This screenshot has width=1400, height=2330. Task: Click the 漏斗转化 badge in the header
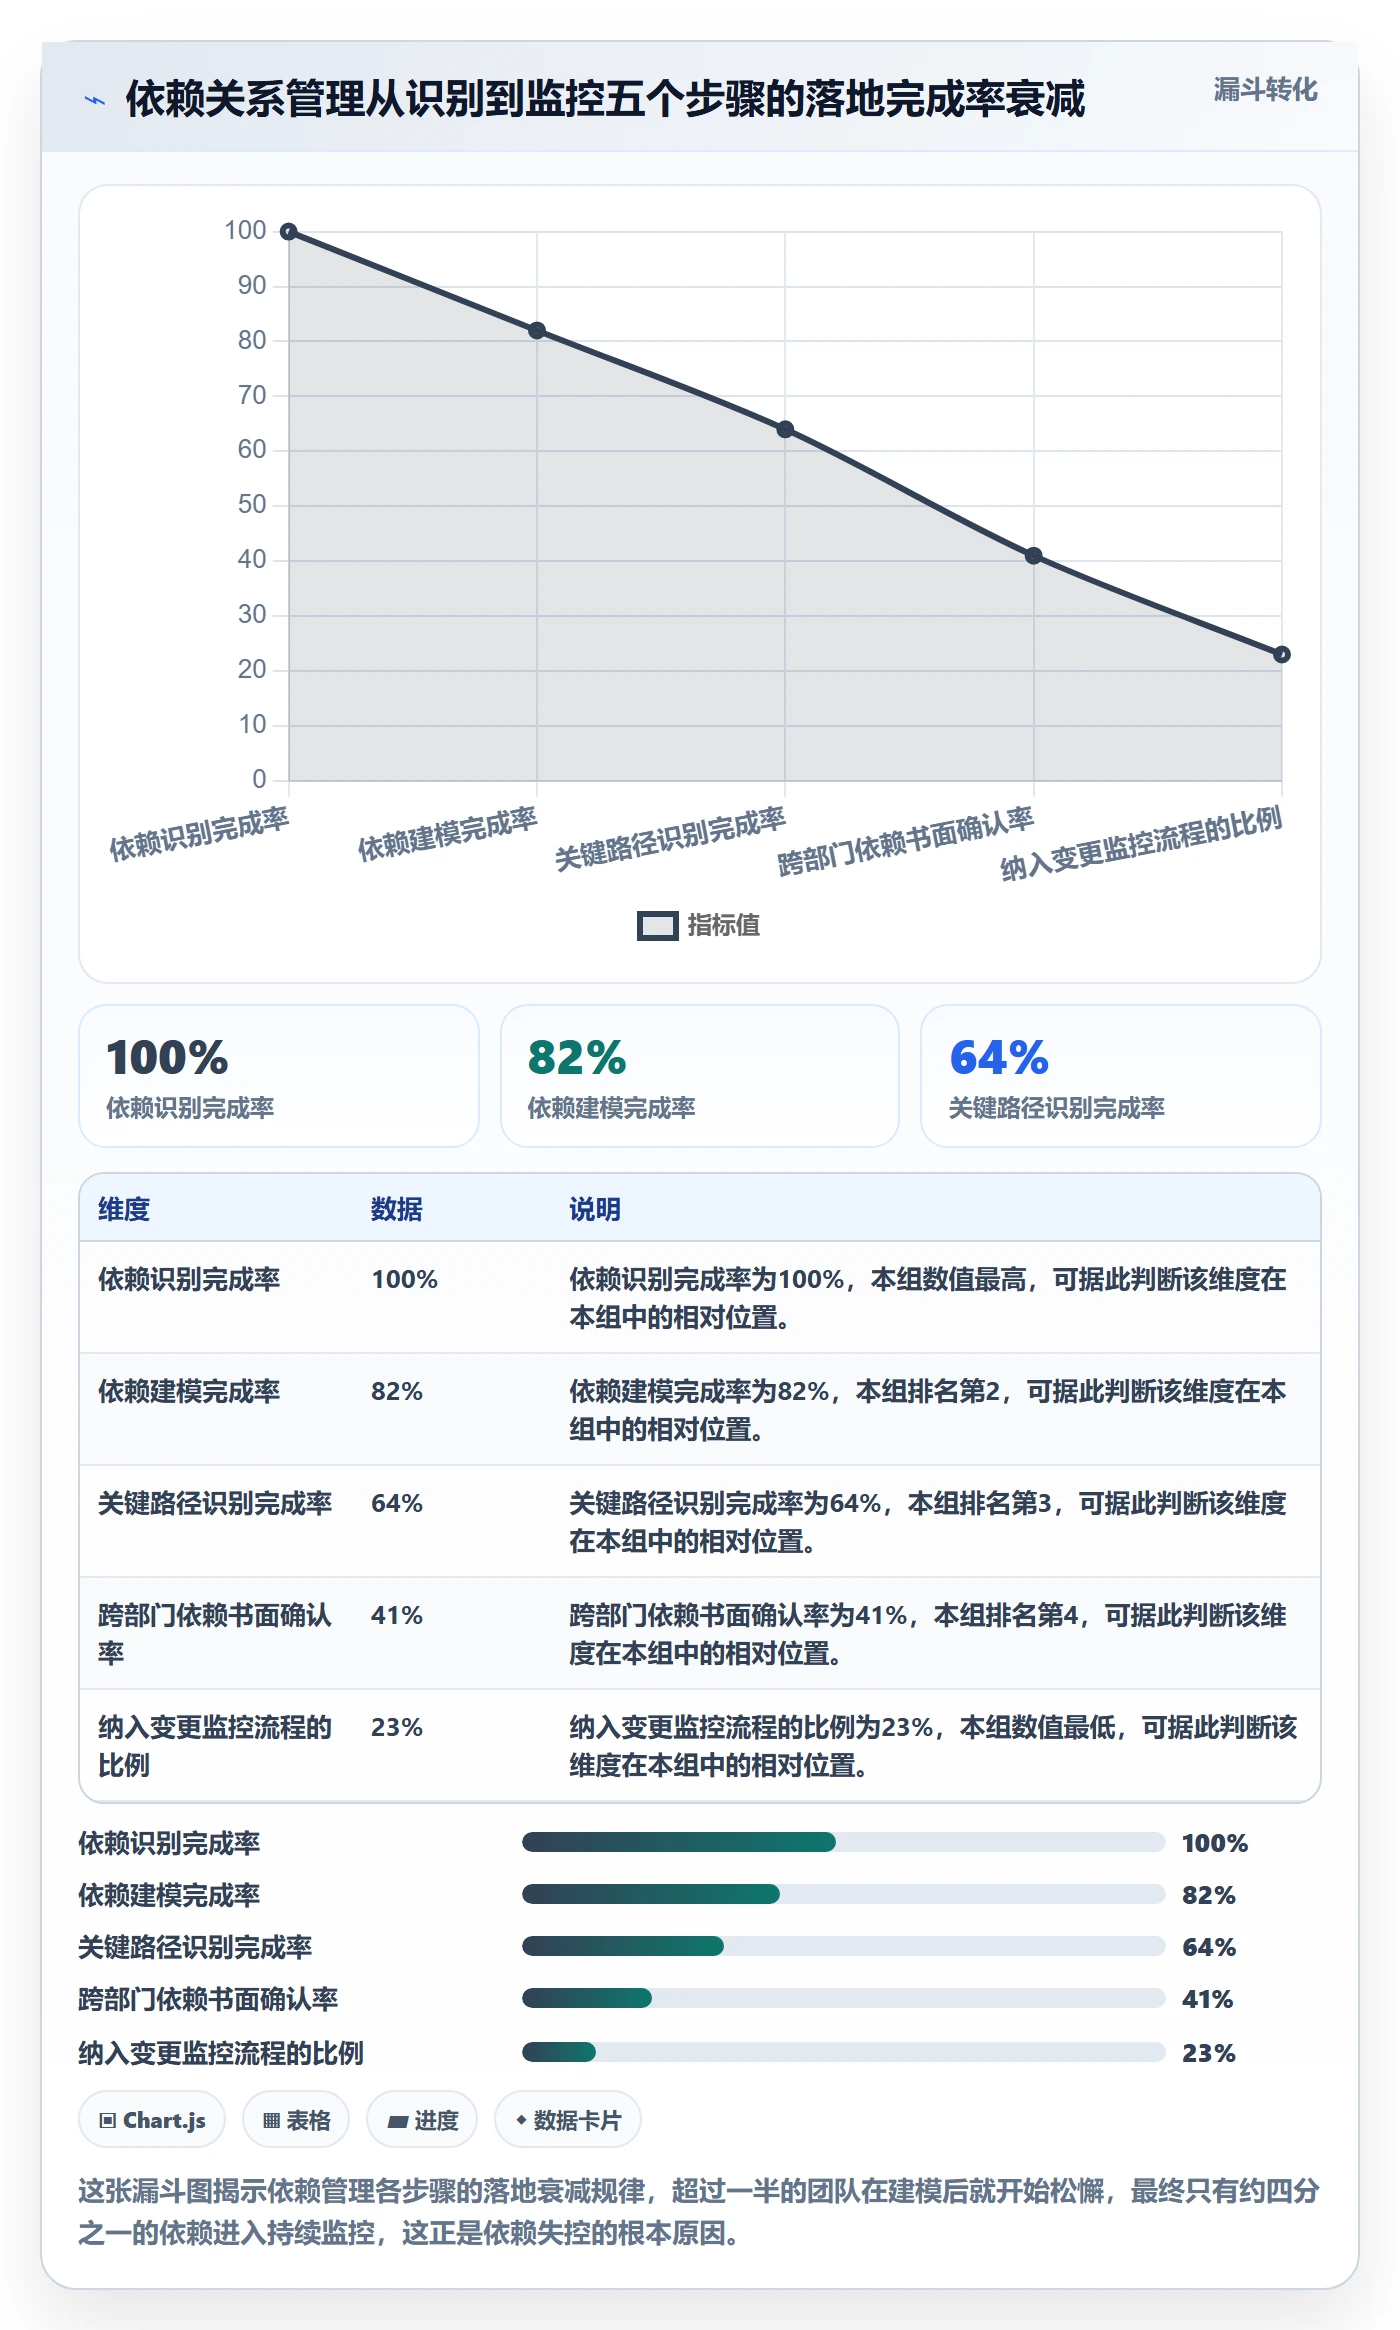(x=1265, y=90)
